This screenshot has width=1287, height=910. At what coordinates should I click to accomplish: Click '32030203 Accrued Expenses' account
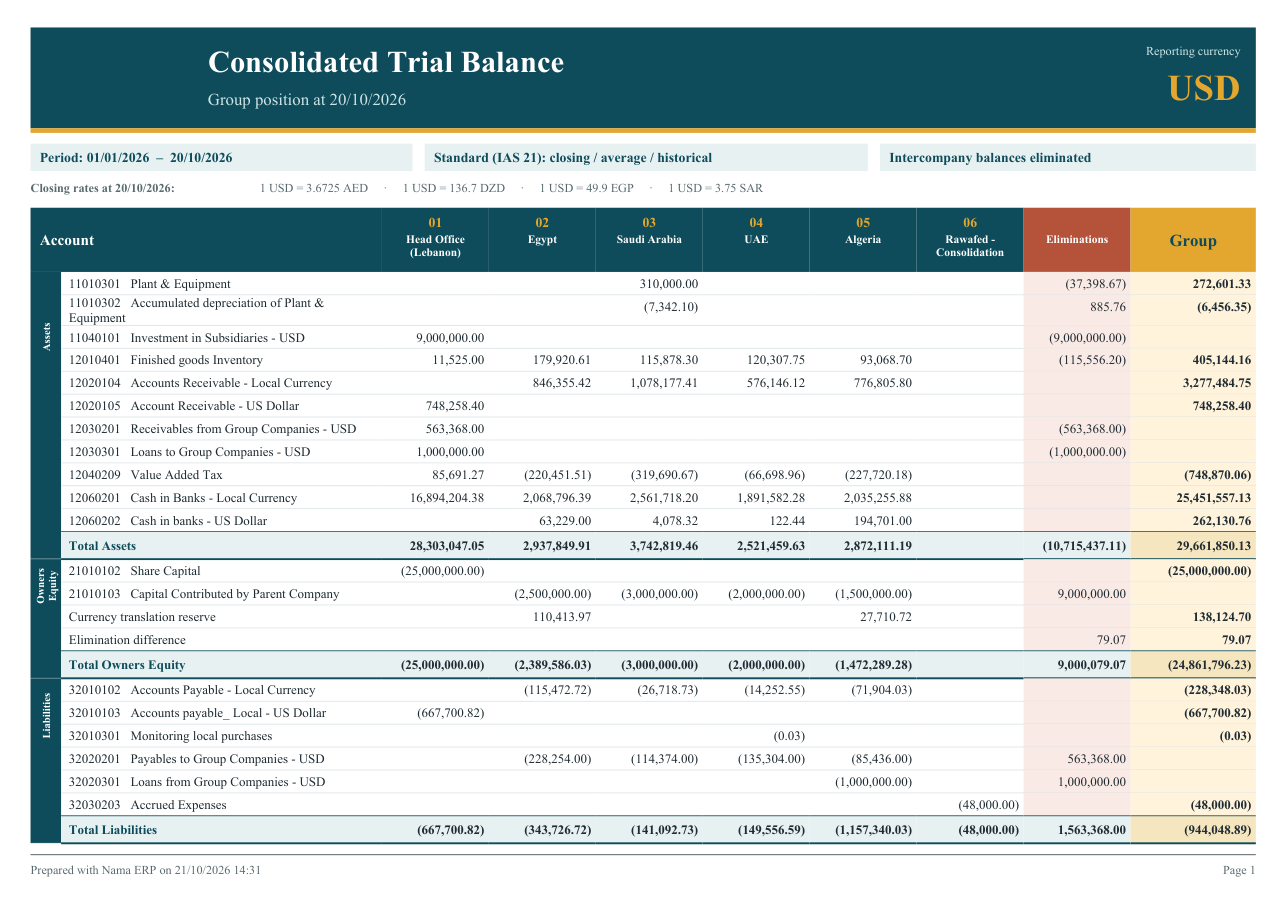pos(148,805)
